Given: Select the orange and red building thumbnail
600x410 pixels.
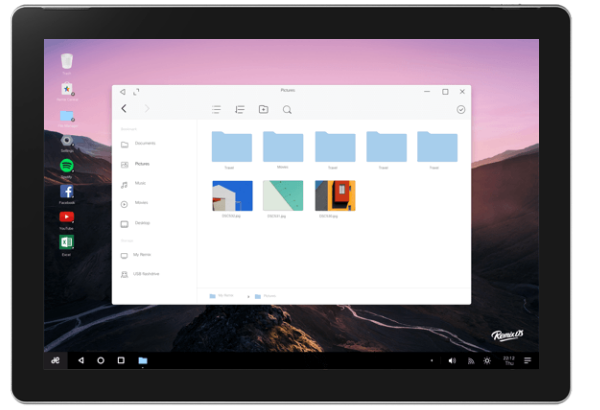Looking at the screenshot, I should (x=335, y=196).
